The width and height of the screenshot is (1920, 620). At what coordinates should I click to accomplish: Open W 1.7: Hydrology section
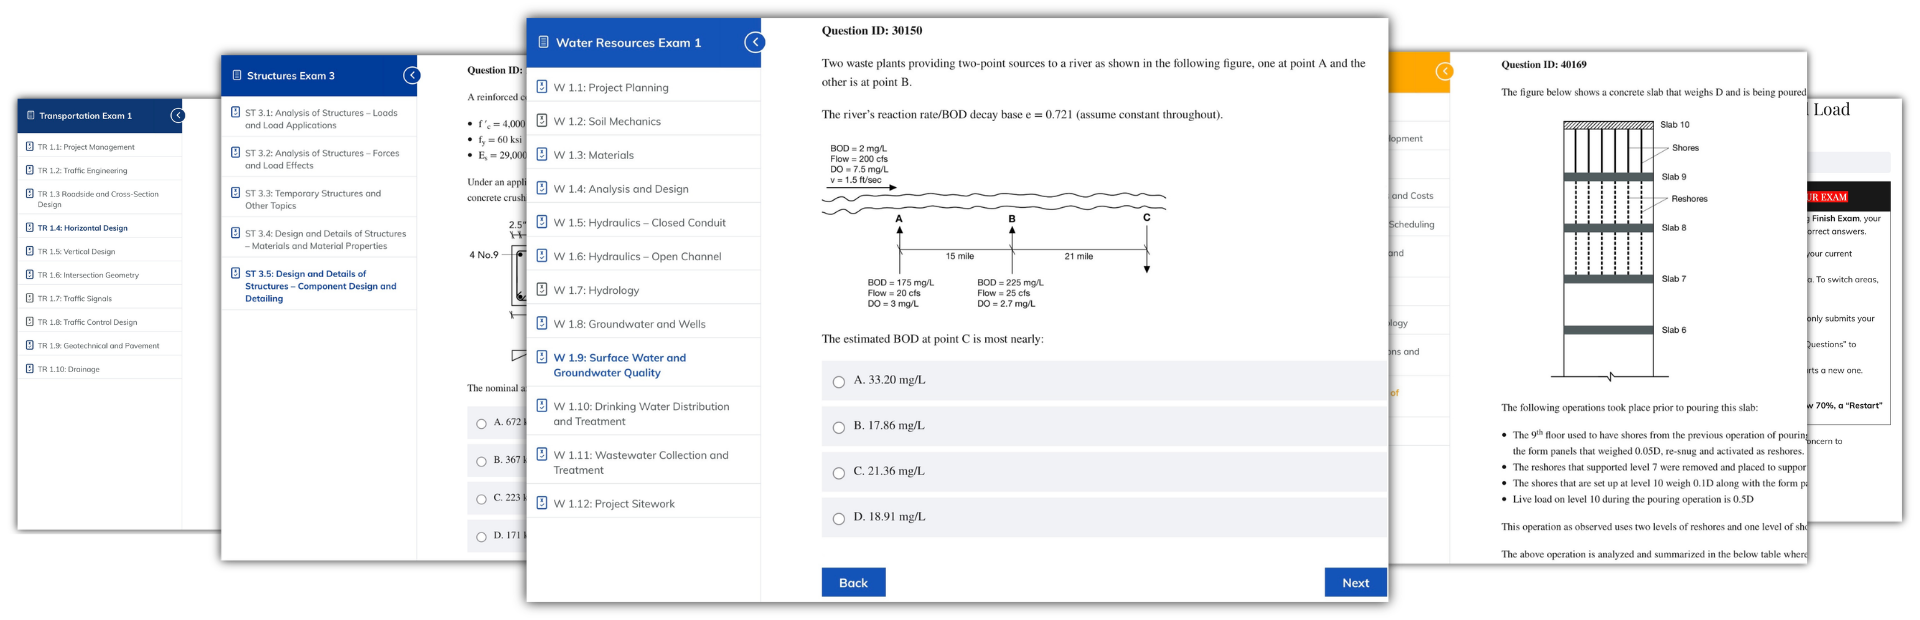pyautogui.click(x=596, y=290)
